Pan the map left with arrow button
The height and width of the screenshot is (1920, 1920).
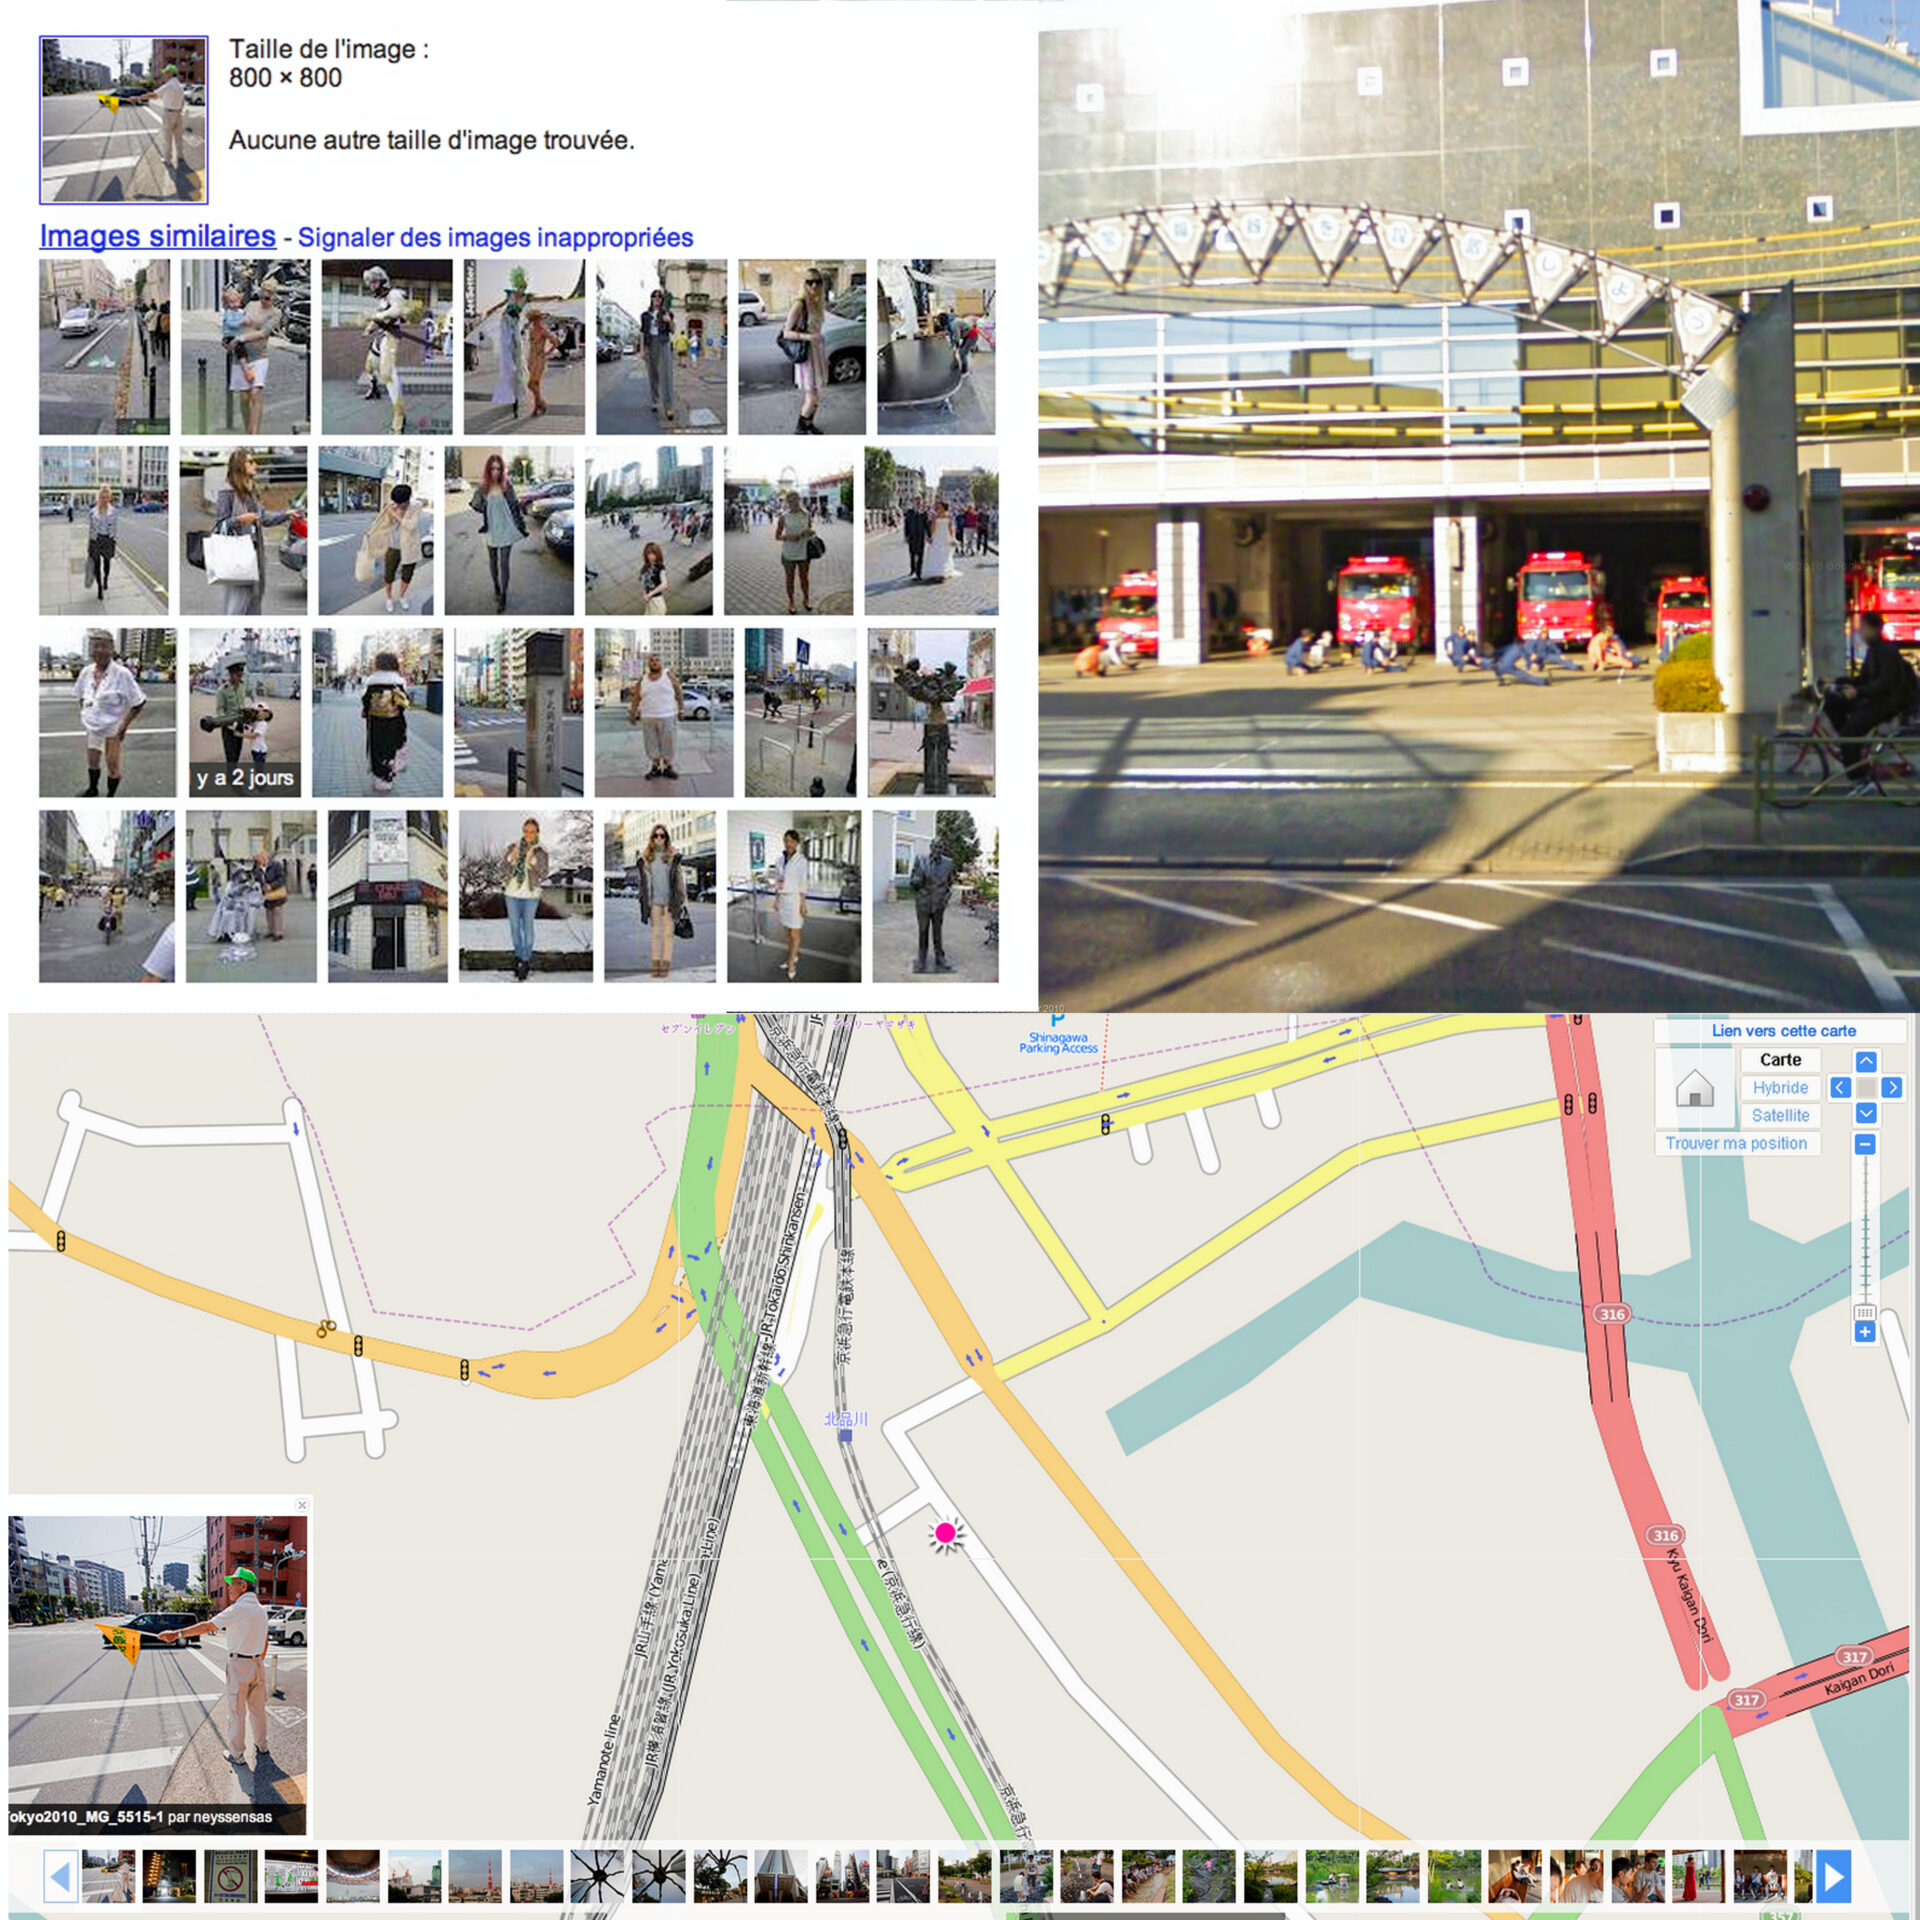[1839, 1087]
